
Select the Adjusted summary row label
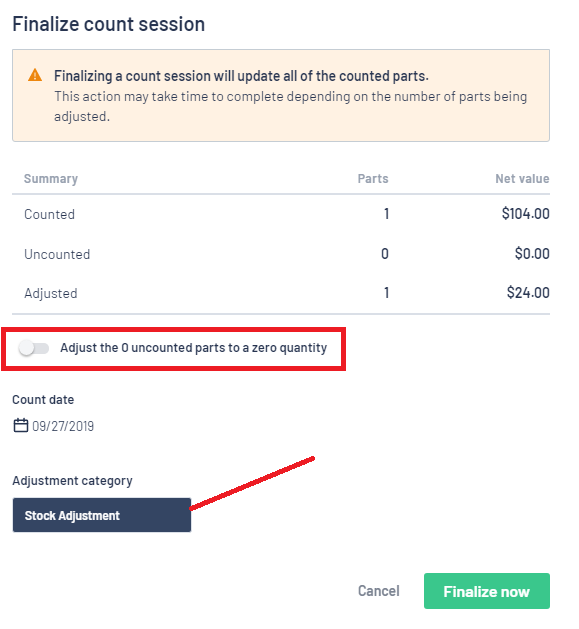(51, 293)
